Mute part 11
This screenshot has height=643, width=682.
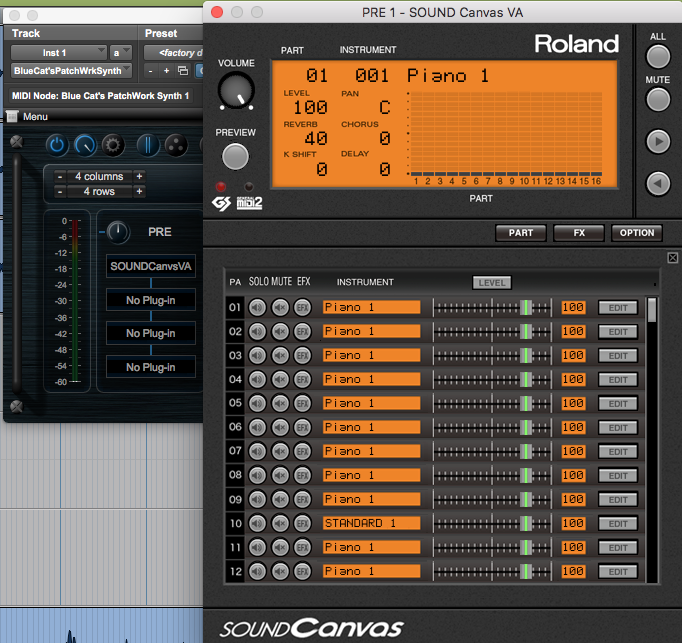280,547
